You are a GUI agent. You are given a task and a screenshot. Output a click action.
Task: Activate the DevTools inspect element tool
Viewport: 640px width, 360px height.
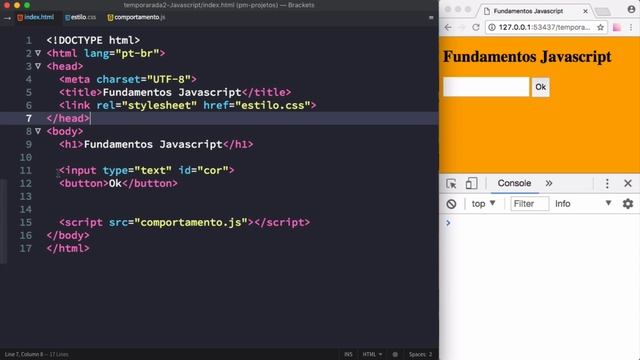451,184
